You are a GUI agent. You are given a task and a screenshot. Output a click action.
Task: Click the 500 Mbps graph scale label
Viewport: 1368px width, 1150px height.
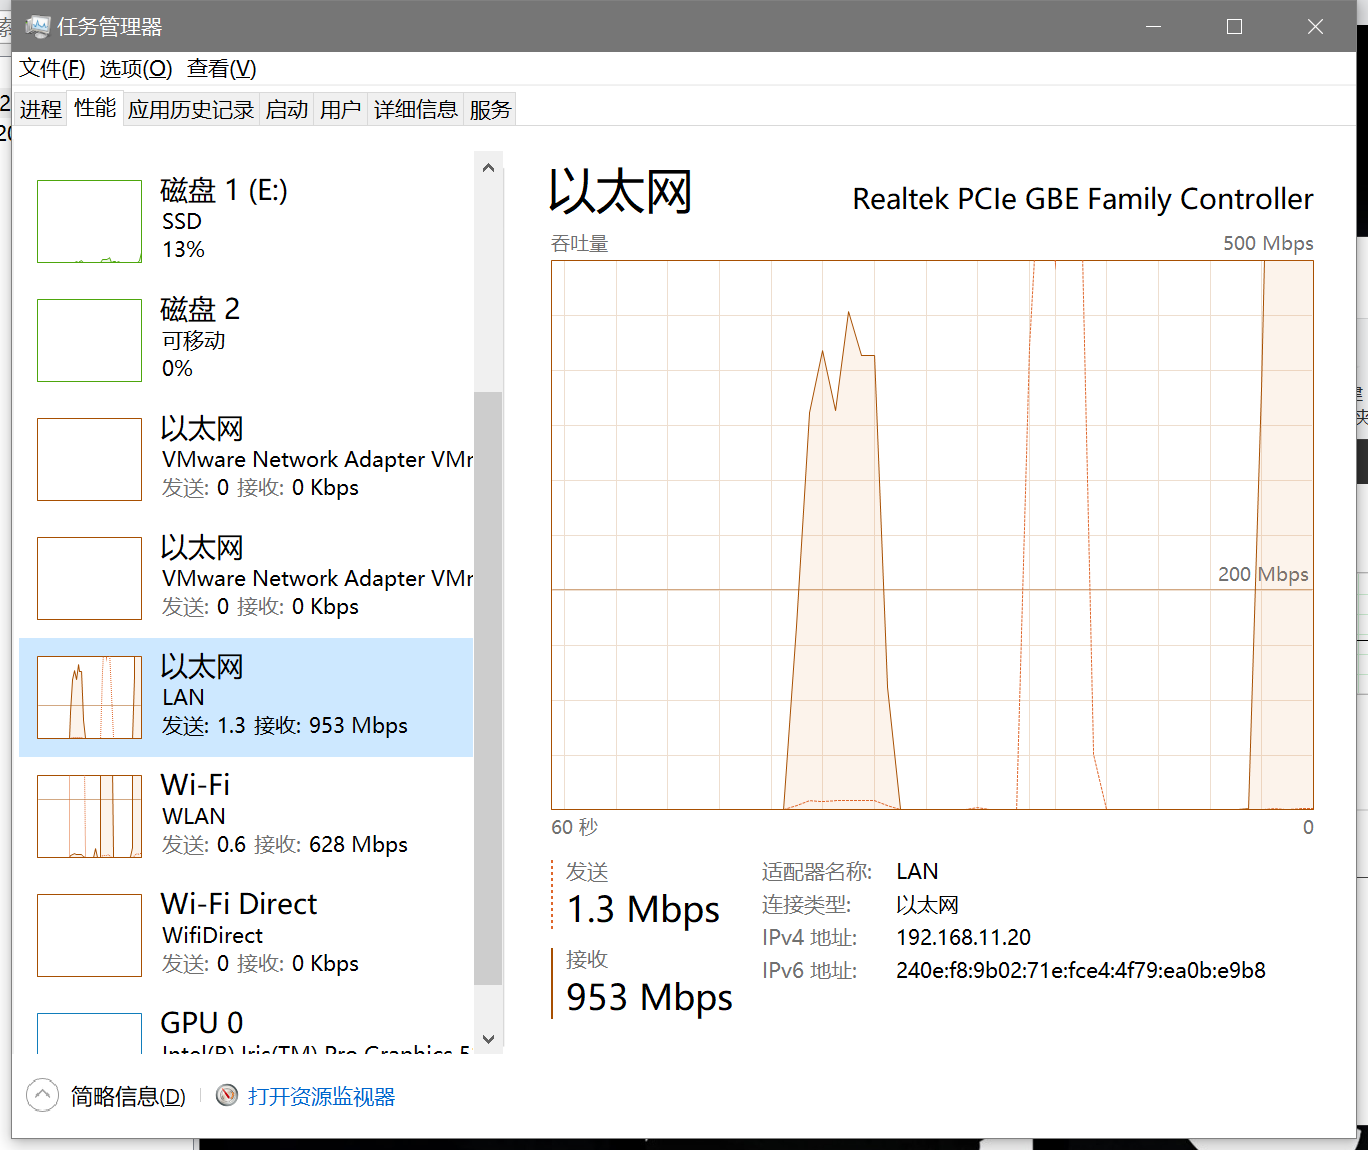click(x=1268, y=243)
